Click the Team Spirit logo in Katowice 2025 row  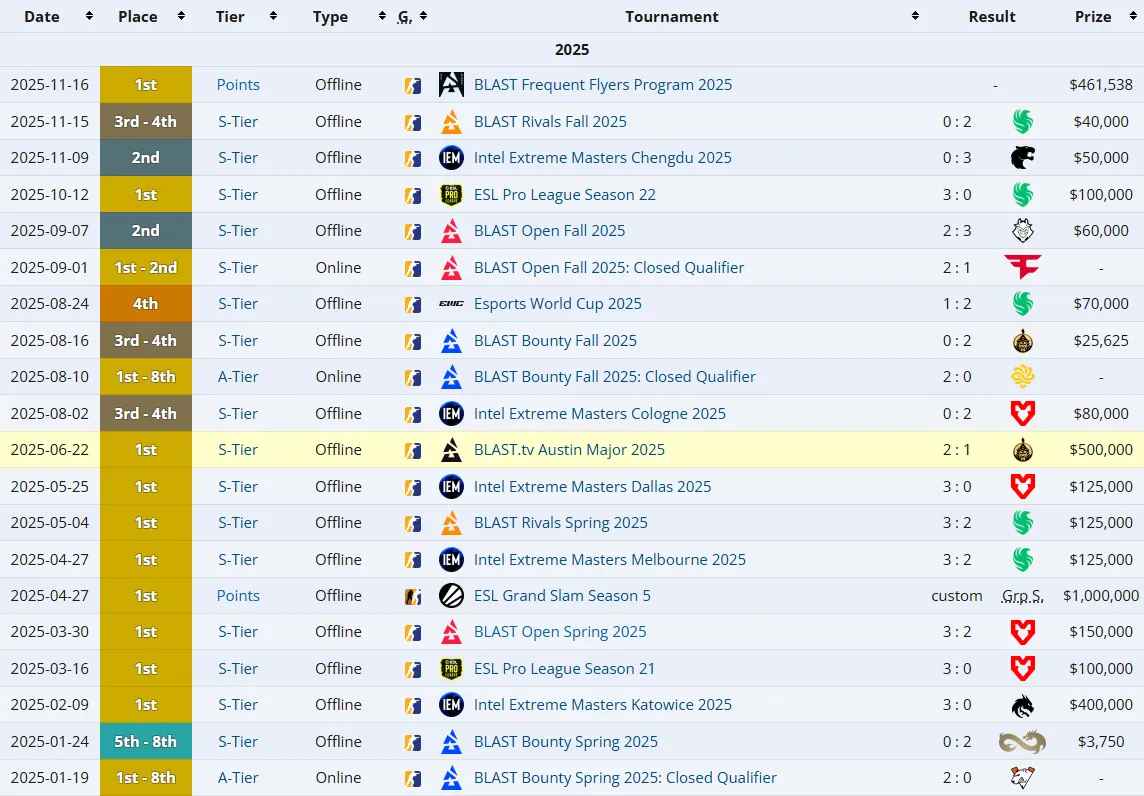click(x=1023, y=705)
